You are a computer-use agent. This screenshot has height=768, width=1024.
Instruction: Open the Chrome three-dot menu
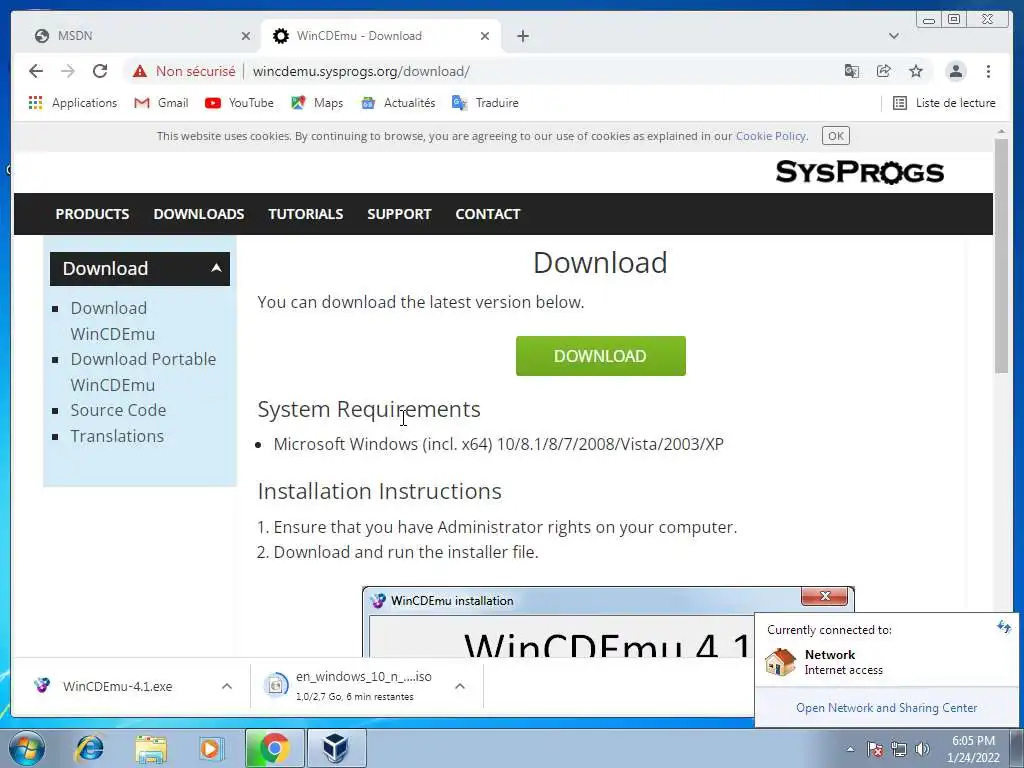[x=988, y=71]
